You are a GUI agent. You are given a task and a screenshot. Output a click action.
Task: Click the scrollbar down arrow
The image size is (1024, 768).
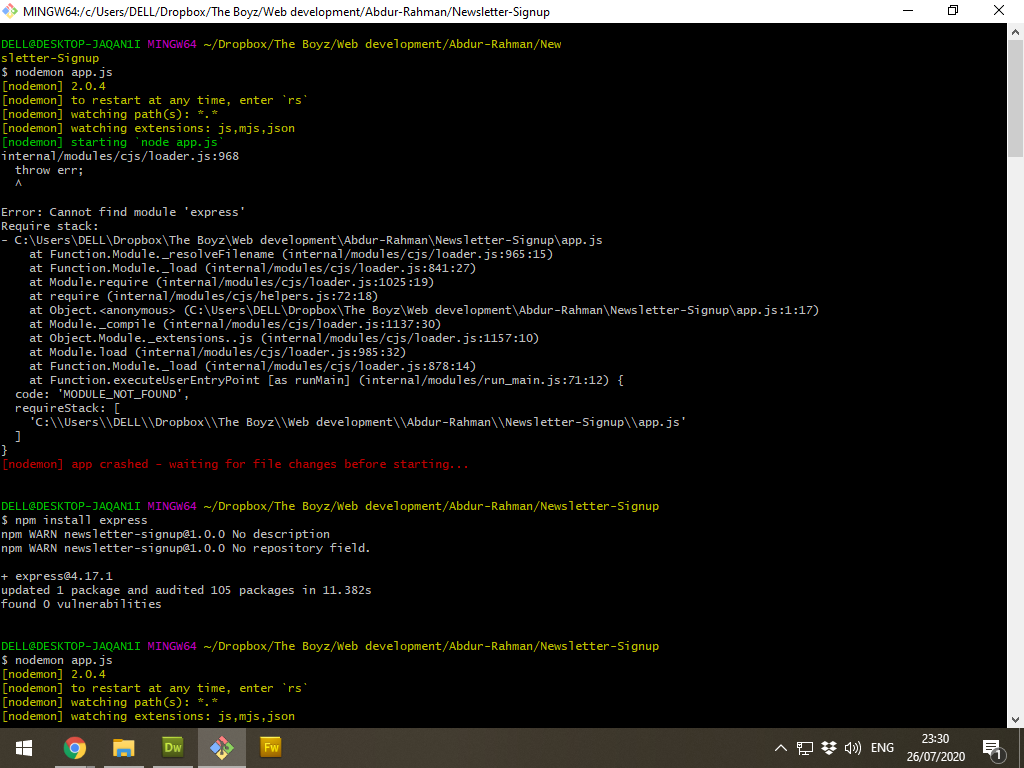pyautogui.click(x=1014, y=717)
